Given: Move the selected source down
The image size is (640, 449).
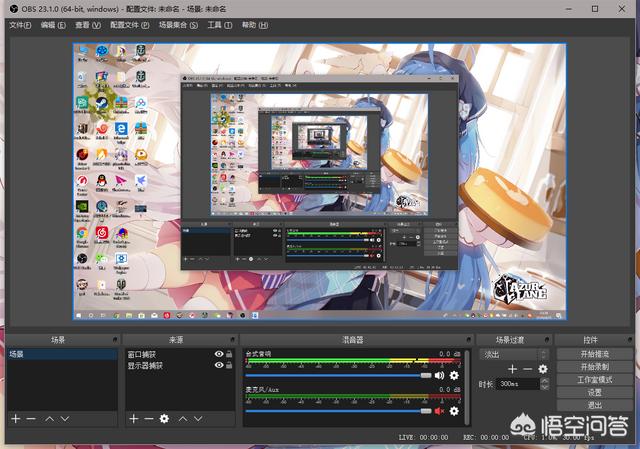Looking at the screenshot, I should click(x=198, y=418).
